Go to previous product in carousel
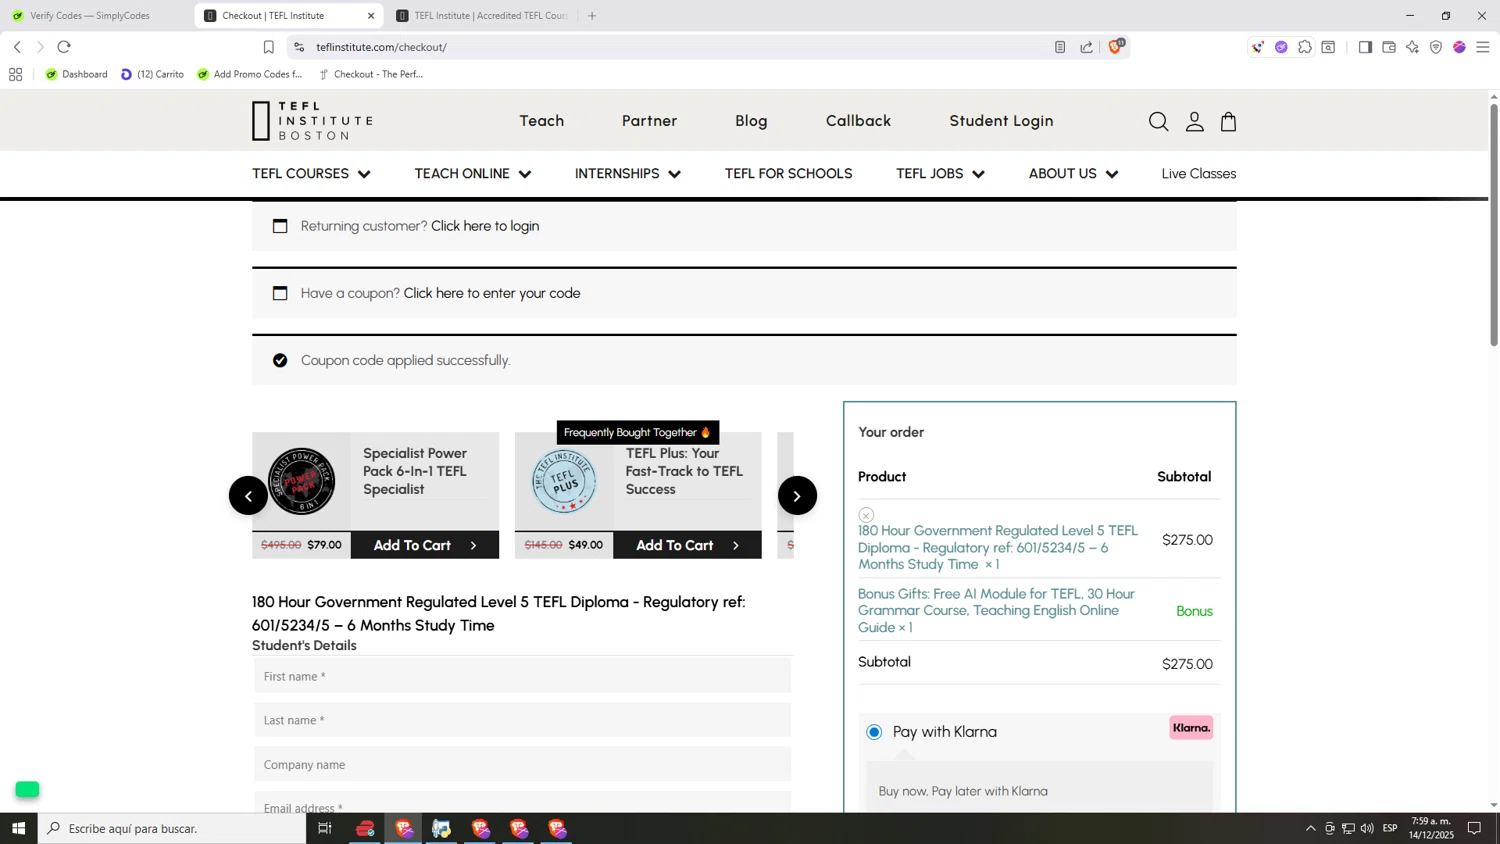 coord(248,496)
